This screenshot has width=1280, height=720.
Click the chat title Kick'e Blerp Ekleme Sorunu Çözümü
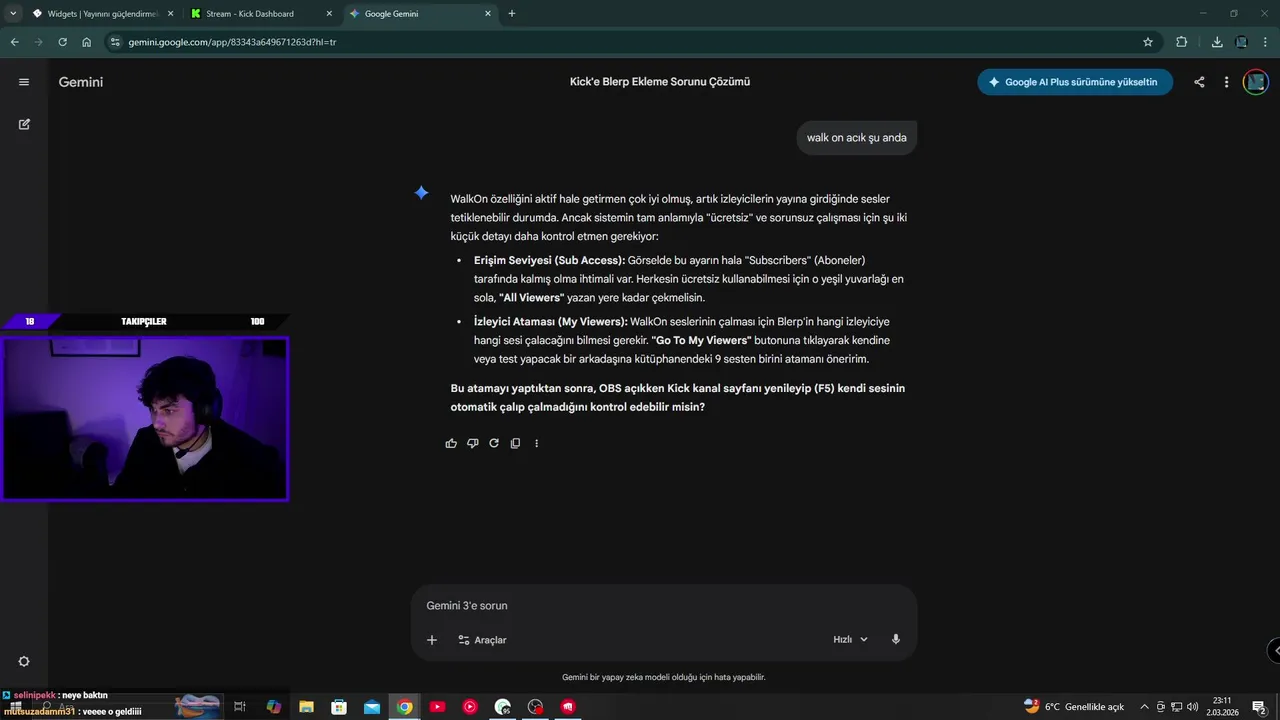(660, 82)
